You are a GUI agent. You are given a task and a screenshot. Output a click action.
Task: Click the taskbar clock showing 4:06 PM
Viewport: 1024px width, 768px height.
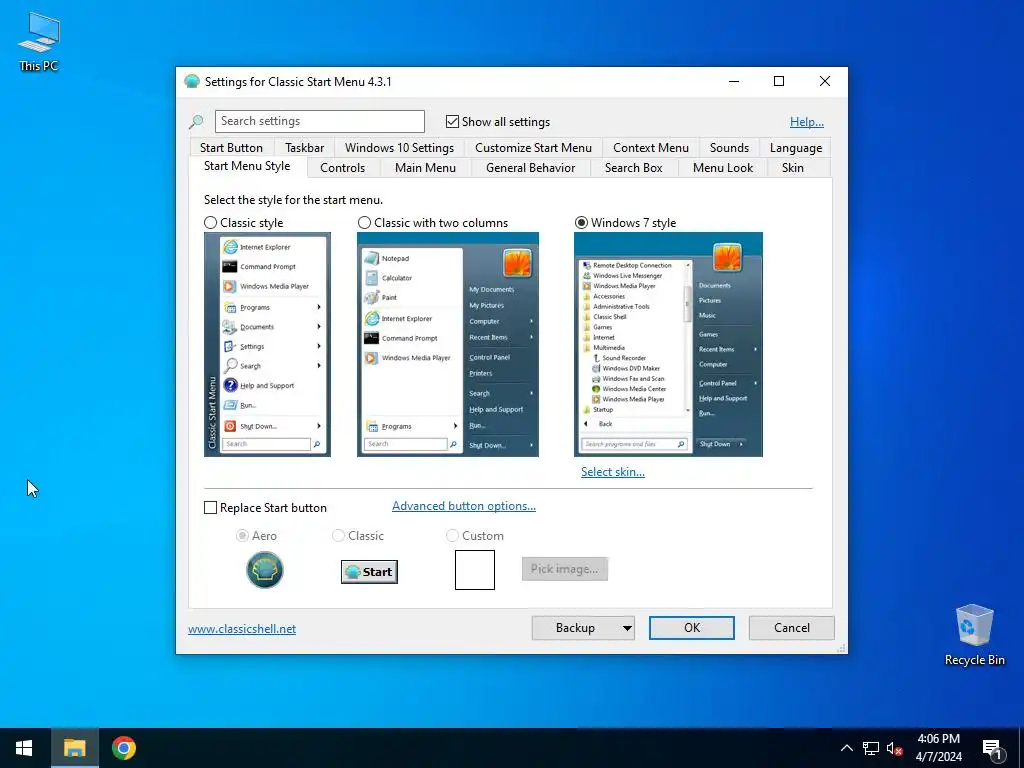[938, 748]
